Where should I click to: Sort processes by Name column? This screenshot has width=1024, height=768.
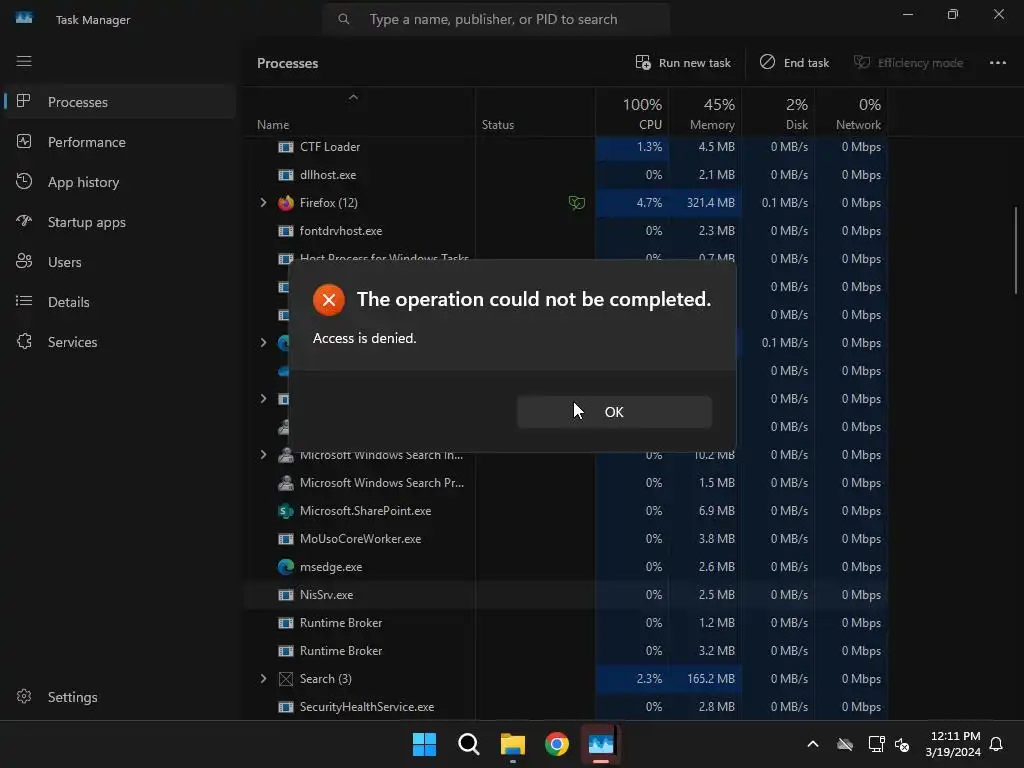pos(360,112)
